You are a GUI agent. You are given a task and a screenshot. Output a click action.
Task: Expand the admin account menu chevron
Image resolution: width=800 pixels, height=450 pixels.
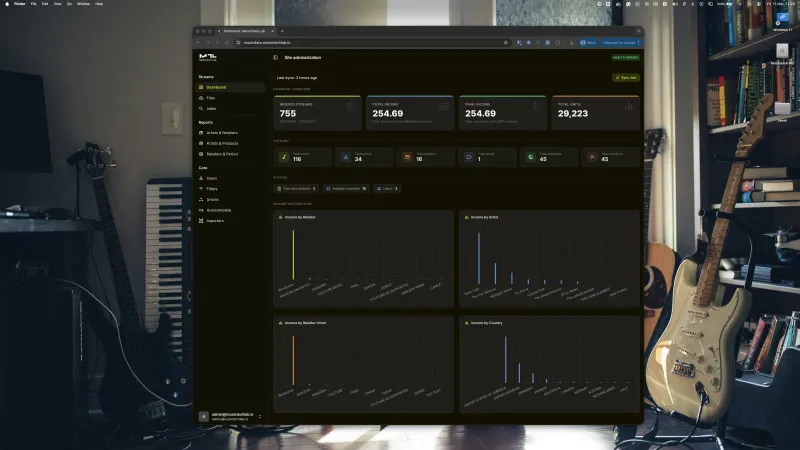pos(260,416)
